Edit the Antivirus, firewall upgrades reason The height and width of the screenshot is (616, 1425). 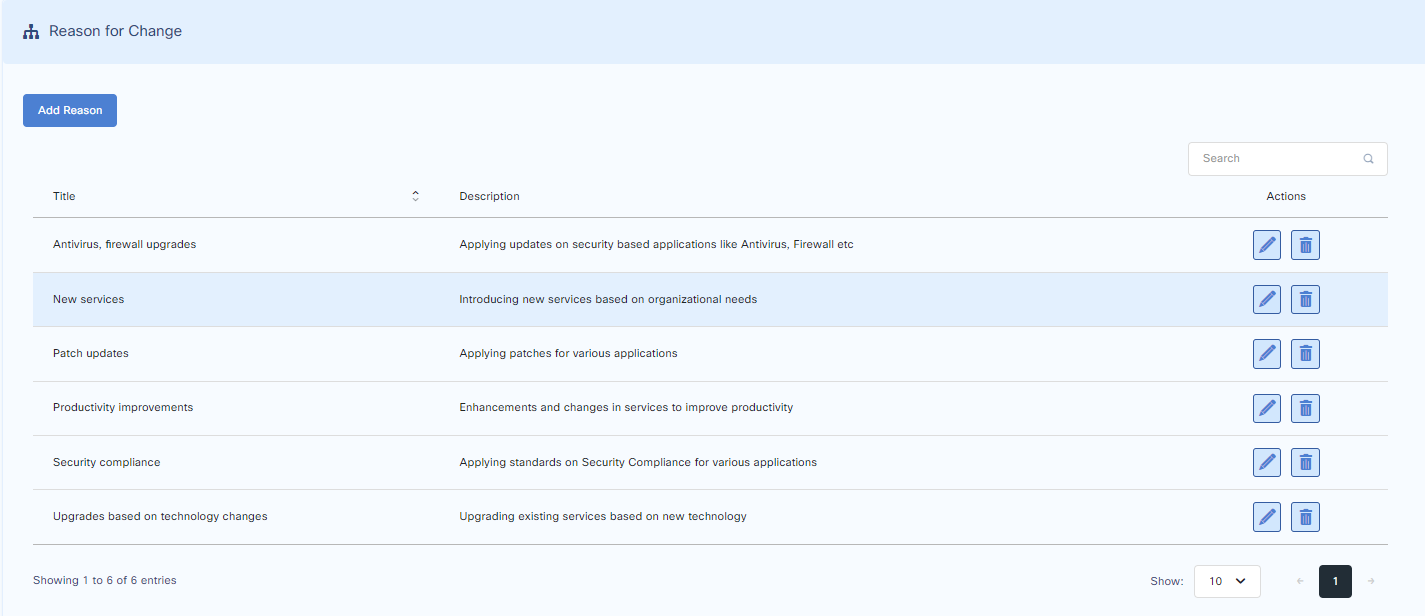tap(1266, 245)
